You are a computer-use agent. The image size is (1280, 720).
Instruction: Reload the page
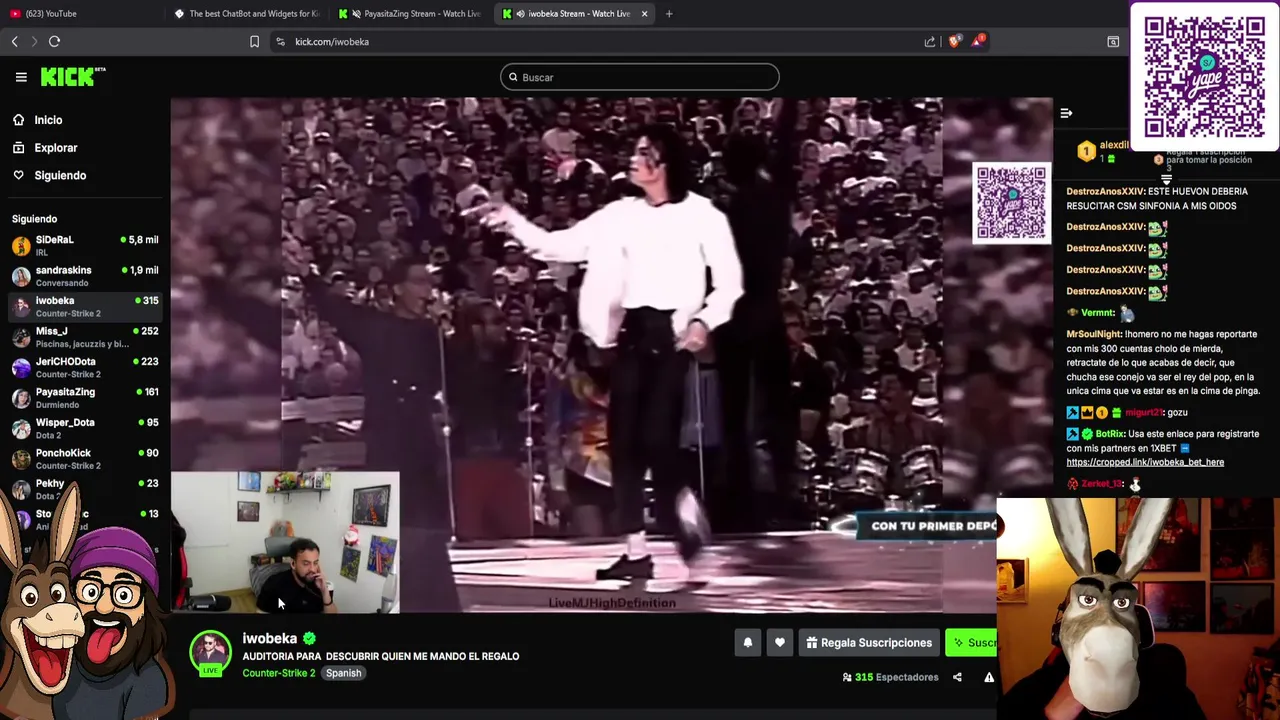click(55, 41)
